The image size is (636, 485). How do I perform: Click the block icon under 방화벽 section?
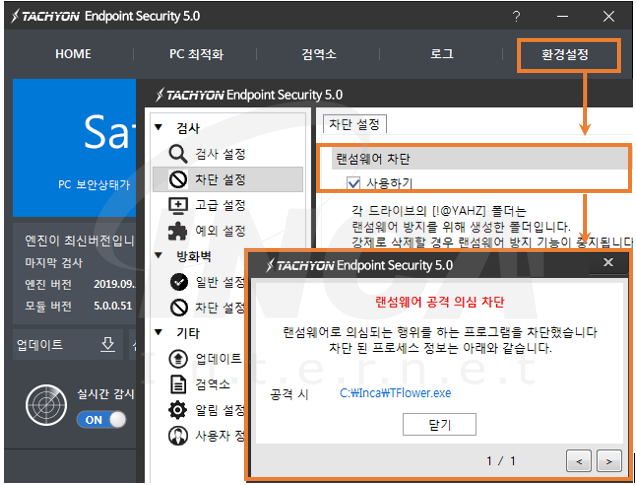click(x=178, y=307)
